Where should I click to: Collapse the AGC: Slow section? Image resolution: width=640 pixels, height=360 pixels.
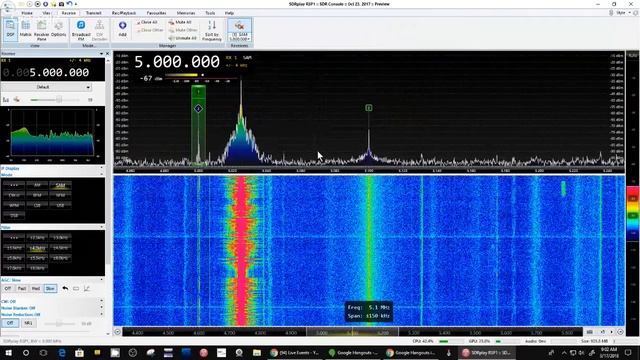click(x=102, y=280)
